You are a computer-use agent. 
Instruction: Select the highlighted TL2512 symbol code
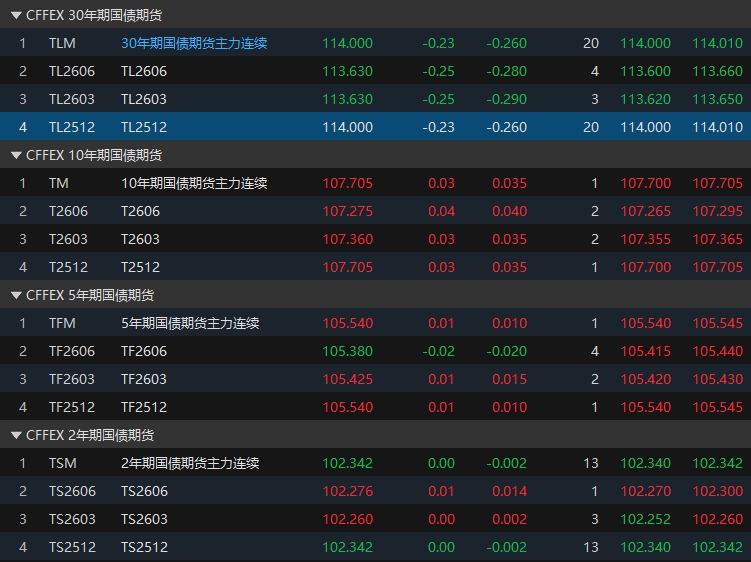72,127
